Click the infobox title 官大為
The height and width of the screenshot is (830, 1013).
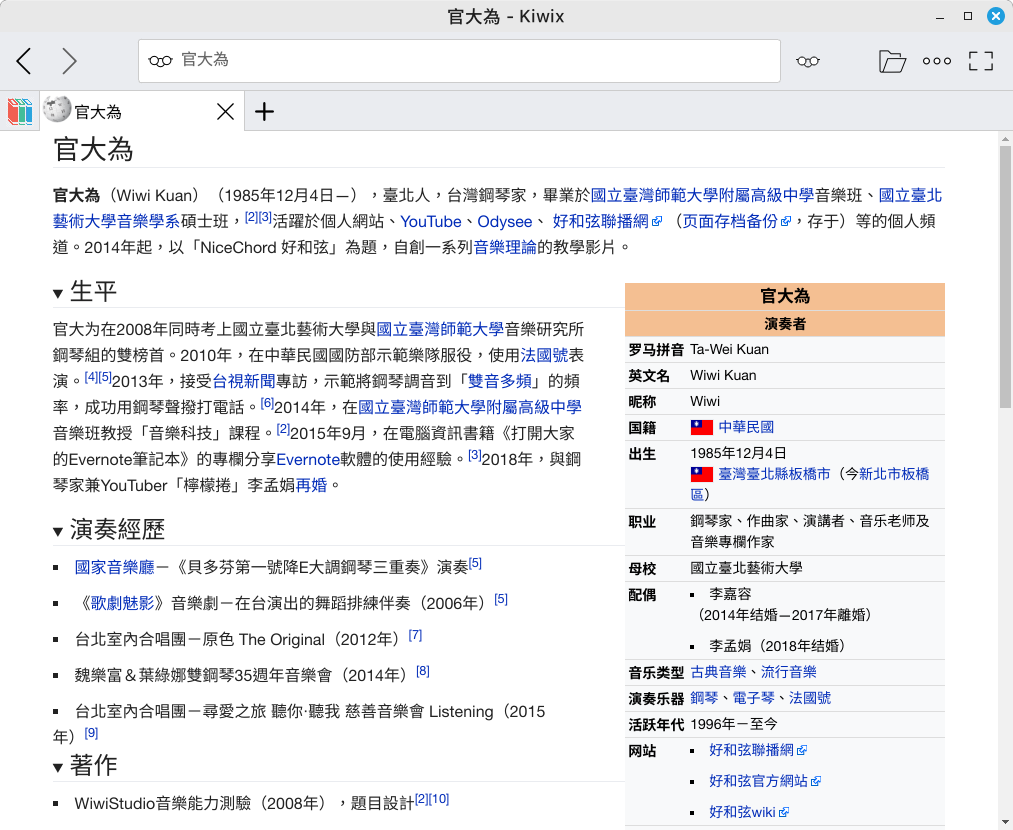click(785, 296)
